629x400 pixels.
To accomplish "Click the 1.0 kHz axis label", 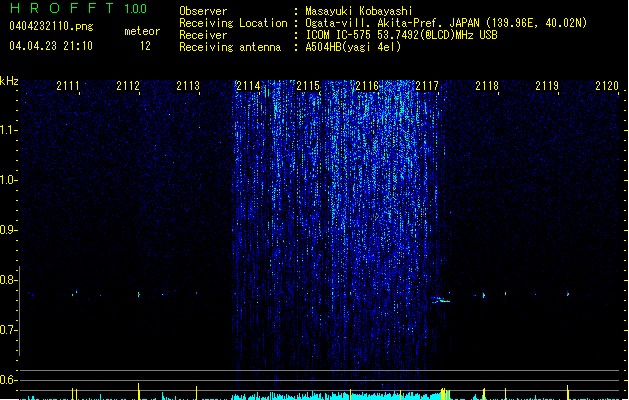I will (8, 180).
